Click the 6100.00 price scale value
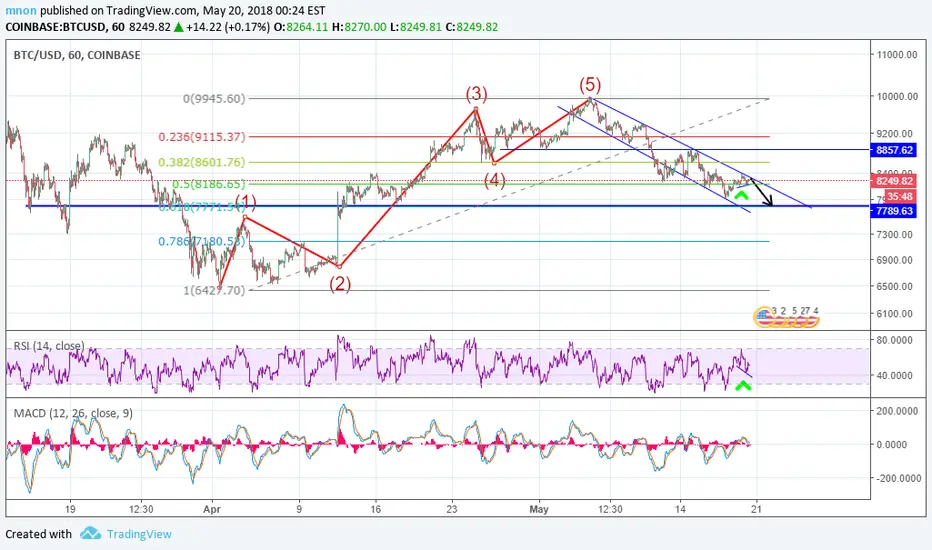932x550 pixels. point(895,313)
